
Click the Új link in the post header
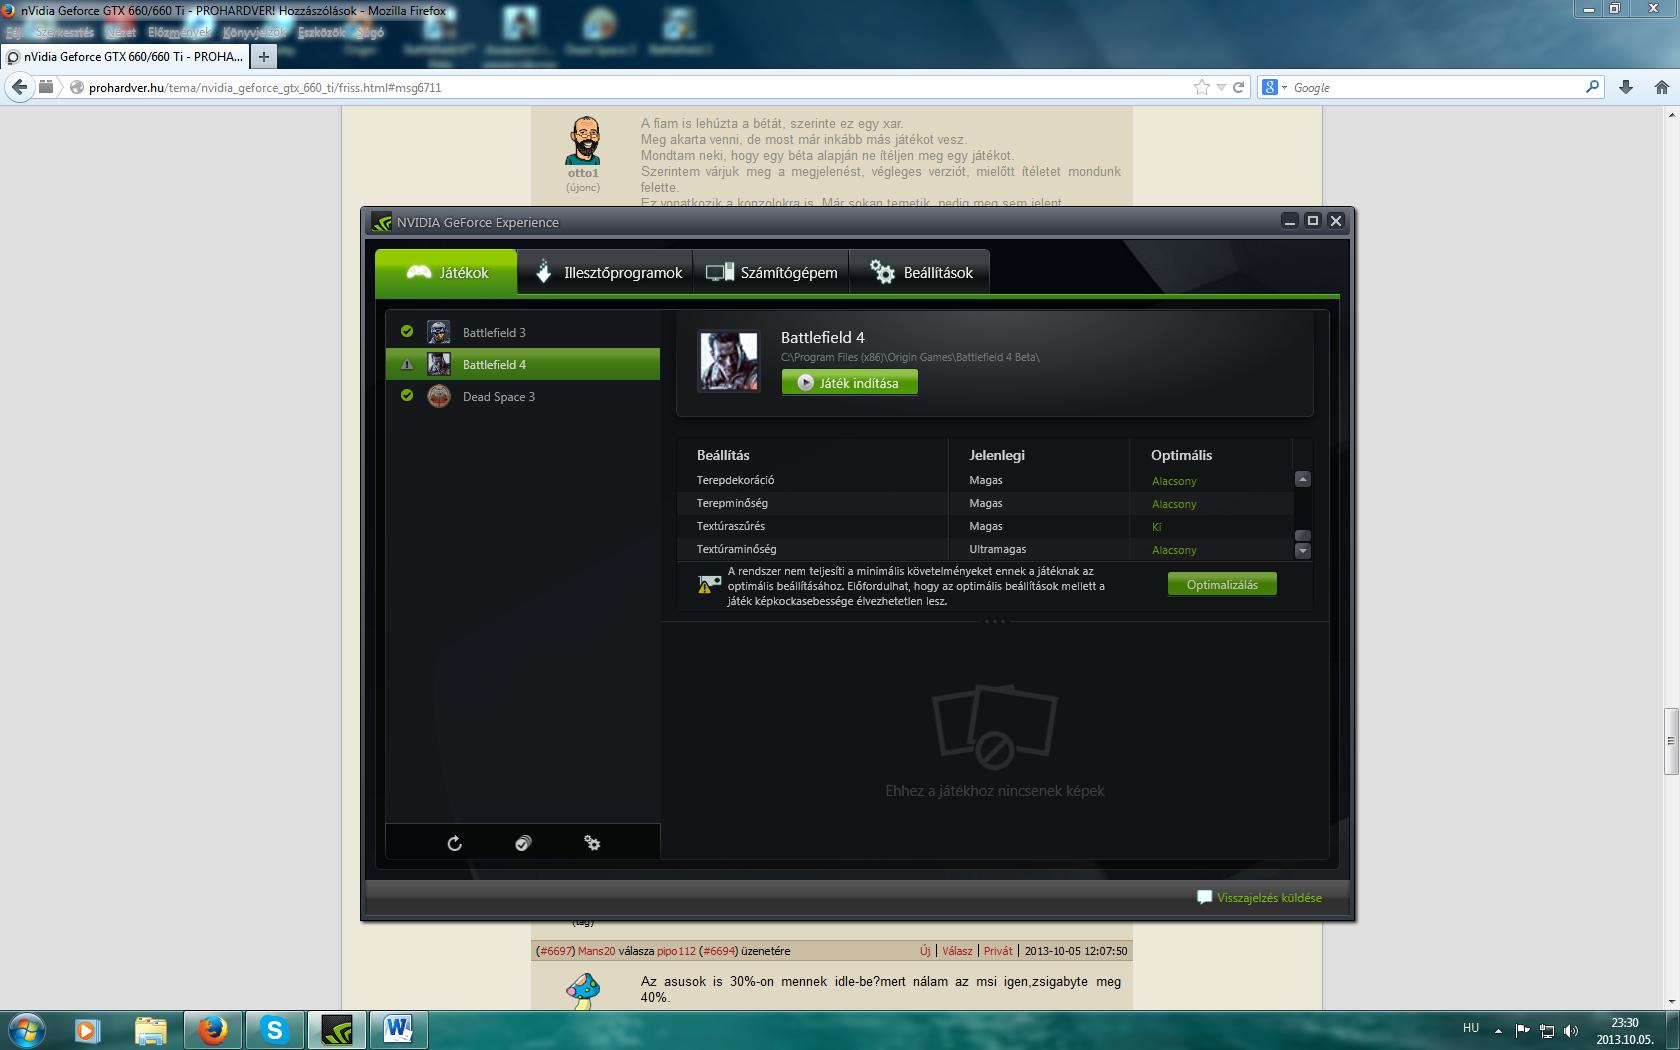tap(925, 951)
